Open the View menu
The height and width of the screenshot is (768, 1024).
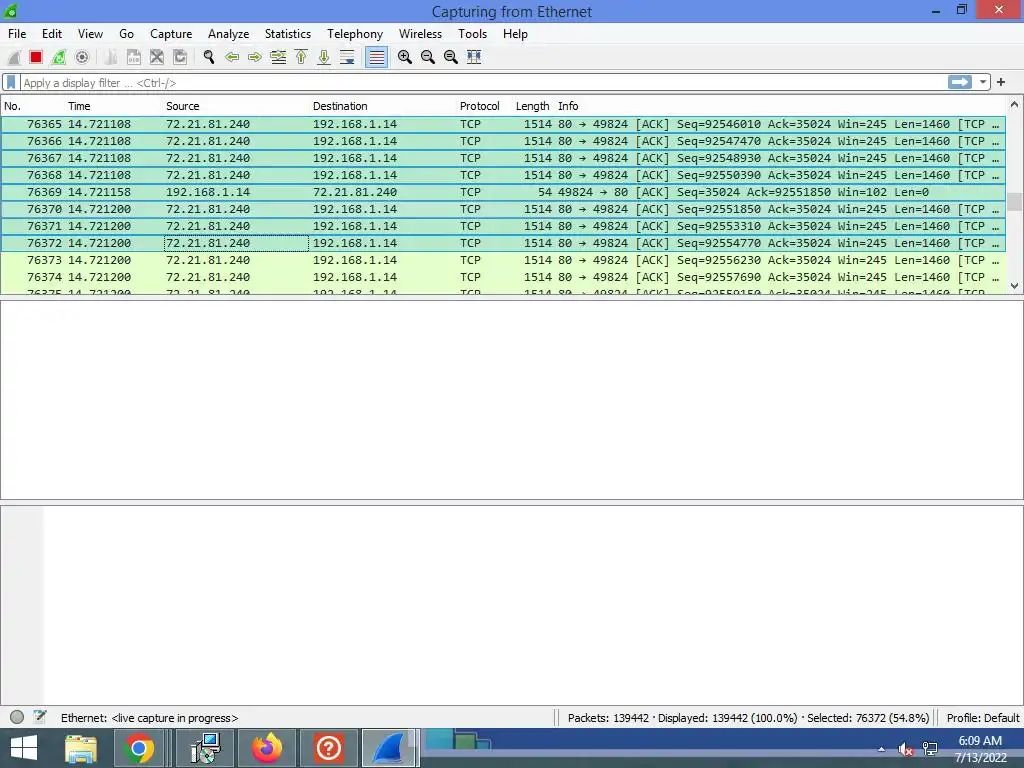point(90,34)
